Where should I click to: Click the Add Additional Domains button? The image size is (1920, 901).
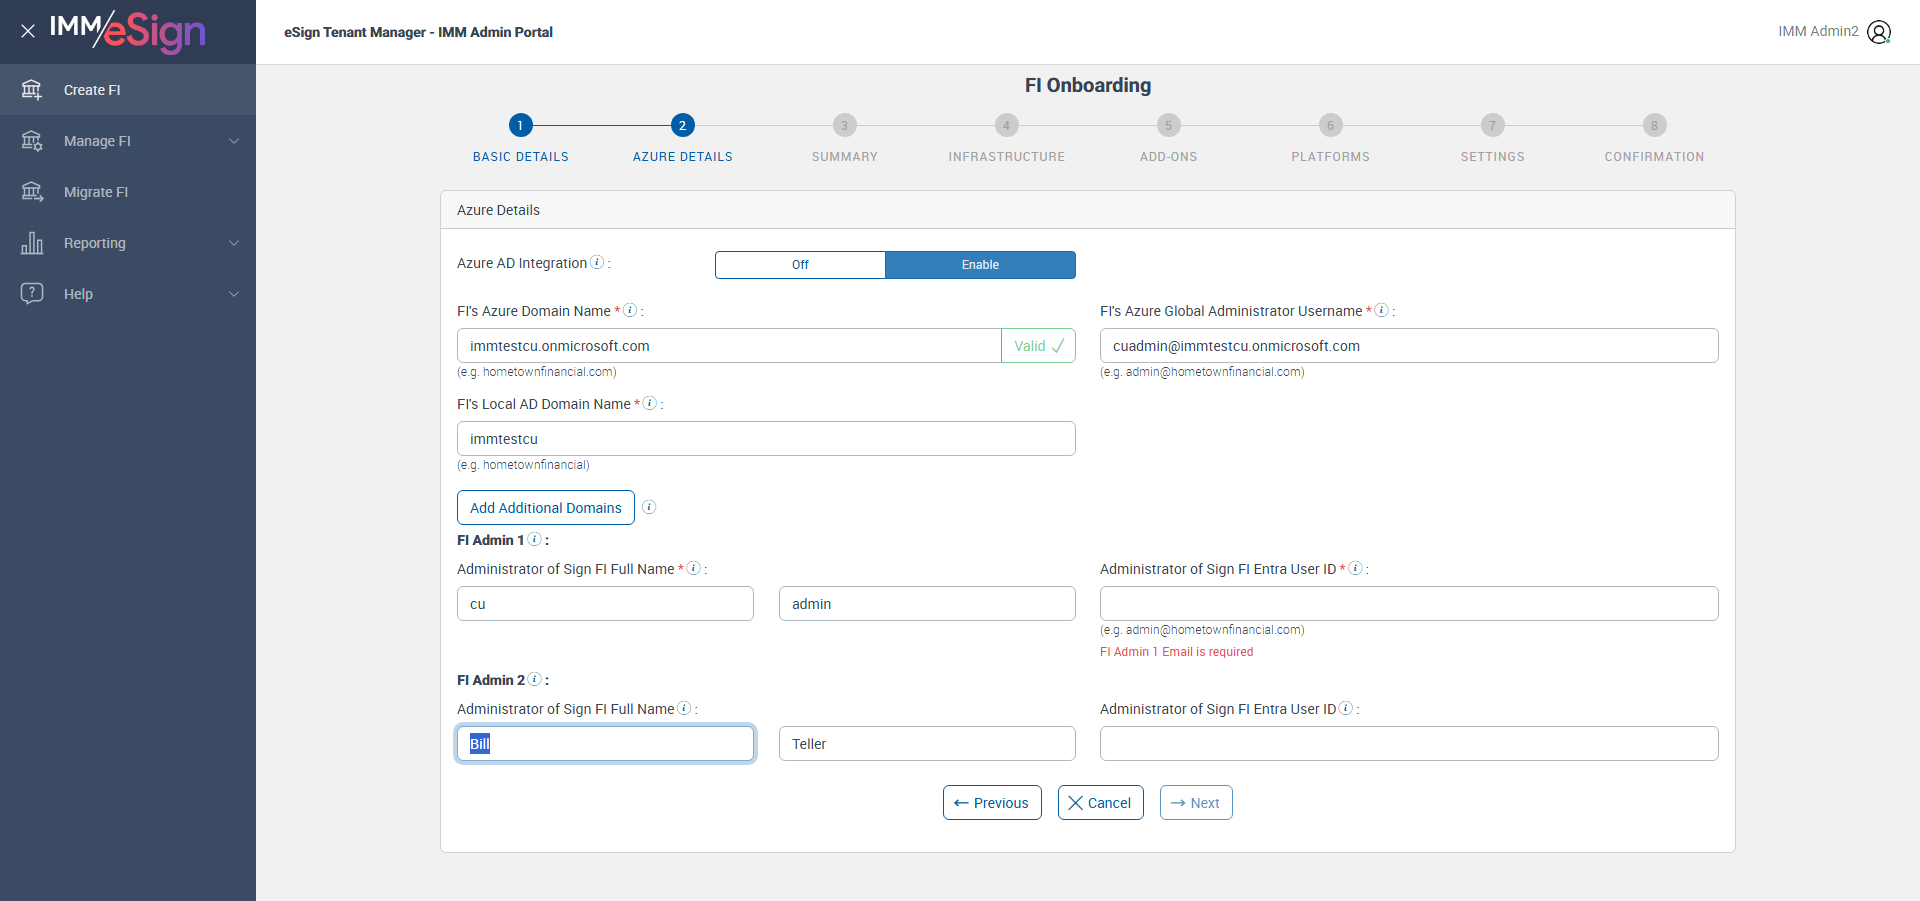pos(546,508)
